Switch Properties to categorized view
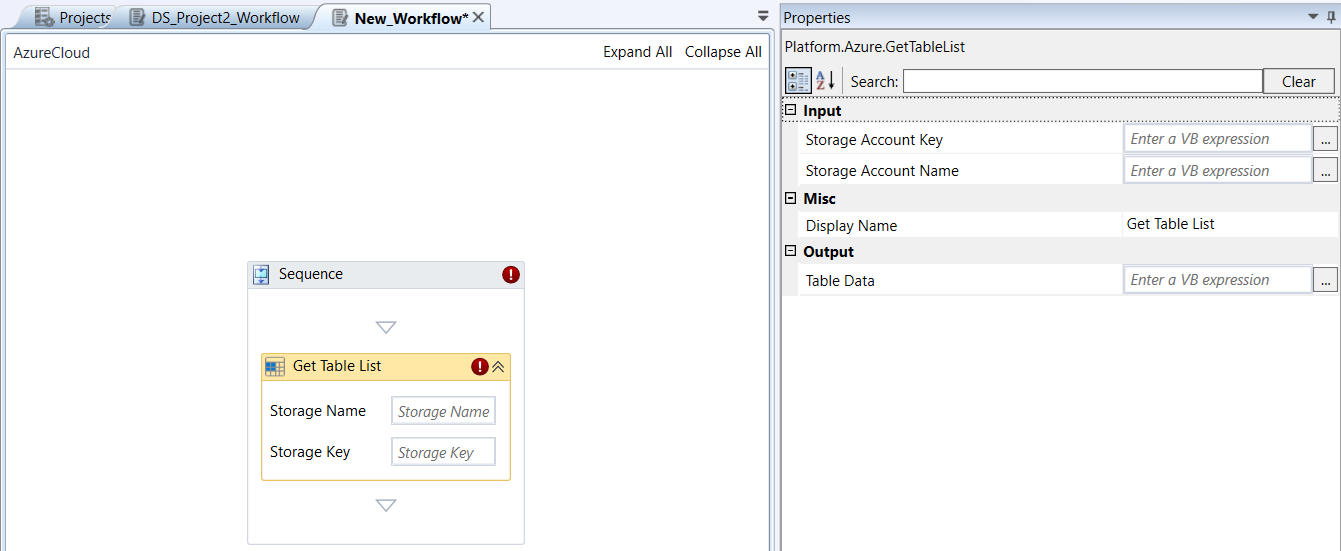Screen dimensions: 1341x551 pos(798,81)
